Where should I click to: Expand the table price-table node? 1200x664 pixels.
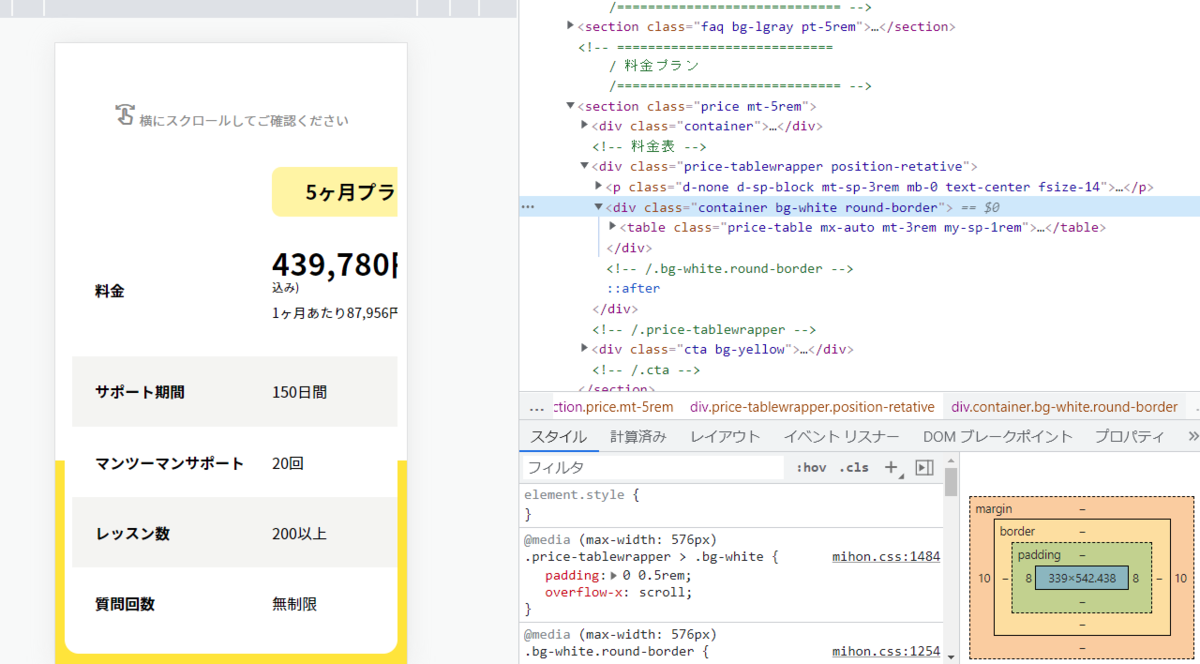613,227
